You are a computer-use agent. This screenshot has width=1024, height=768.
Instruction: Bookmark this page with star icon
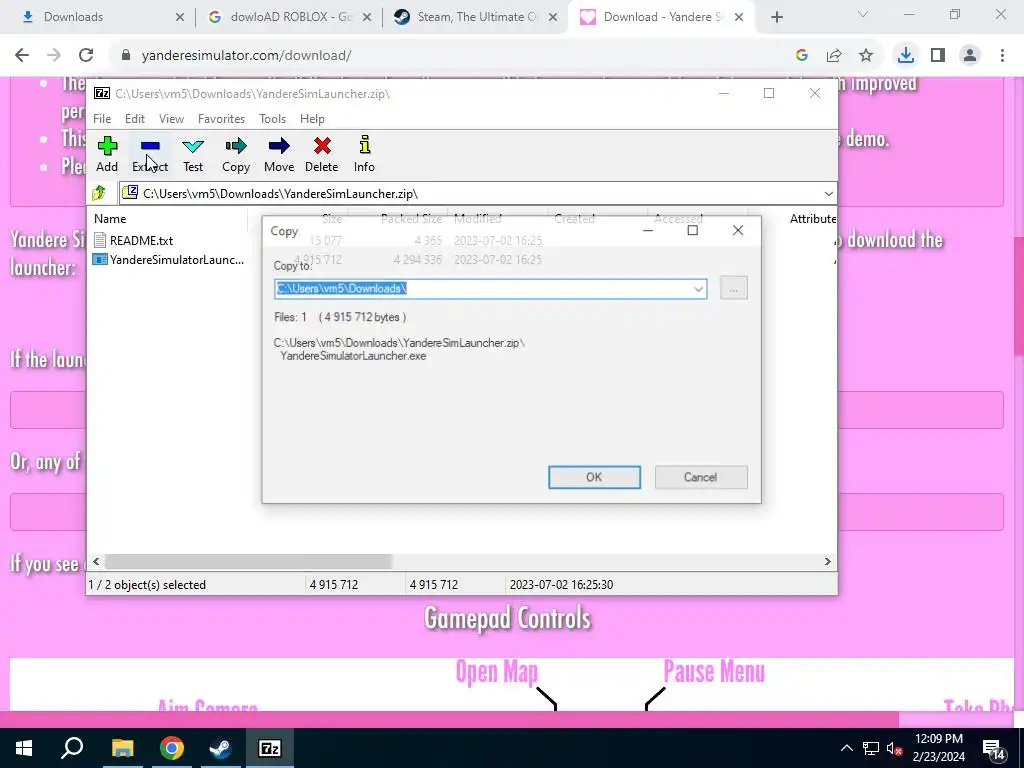[x=865, y=56]
